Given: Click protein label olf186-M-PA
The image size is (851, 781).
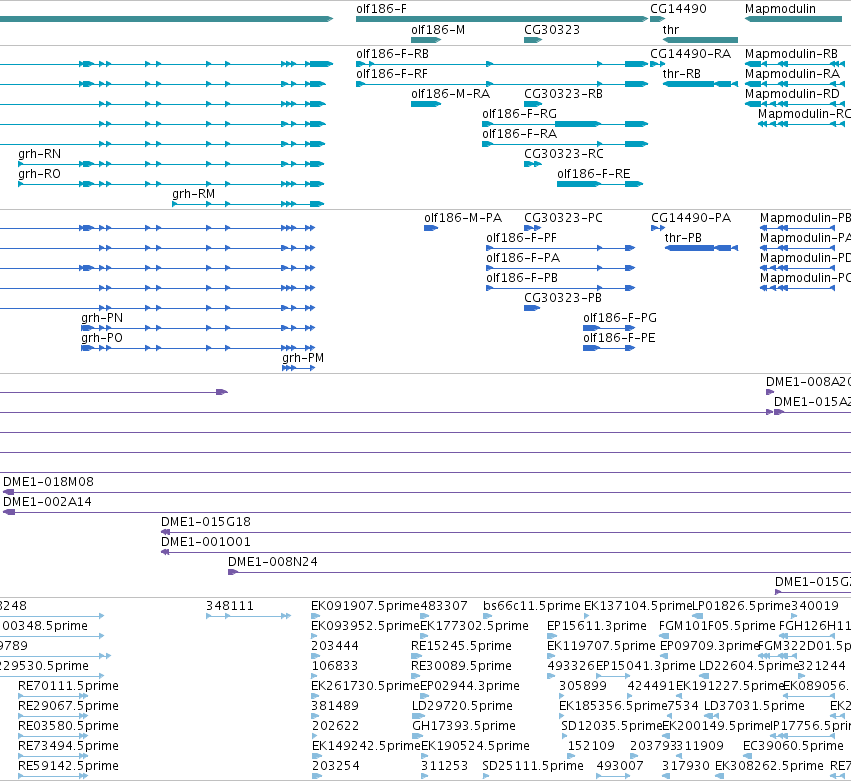Looking at the screenshot, I should [x=463, y=218].
